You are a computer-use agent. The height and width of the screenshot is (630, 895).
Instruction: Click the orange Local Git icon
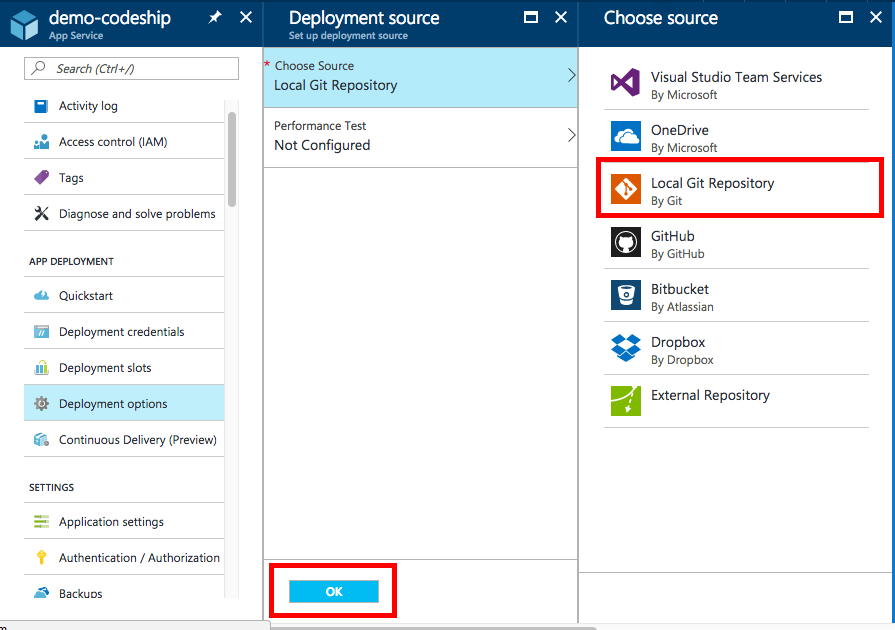(x=626, y=189)
